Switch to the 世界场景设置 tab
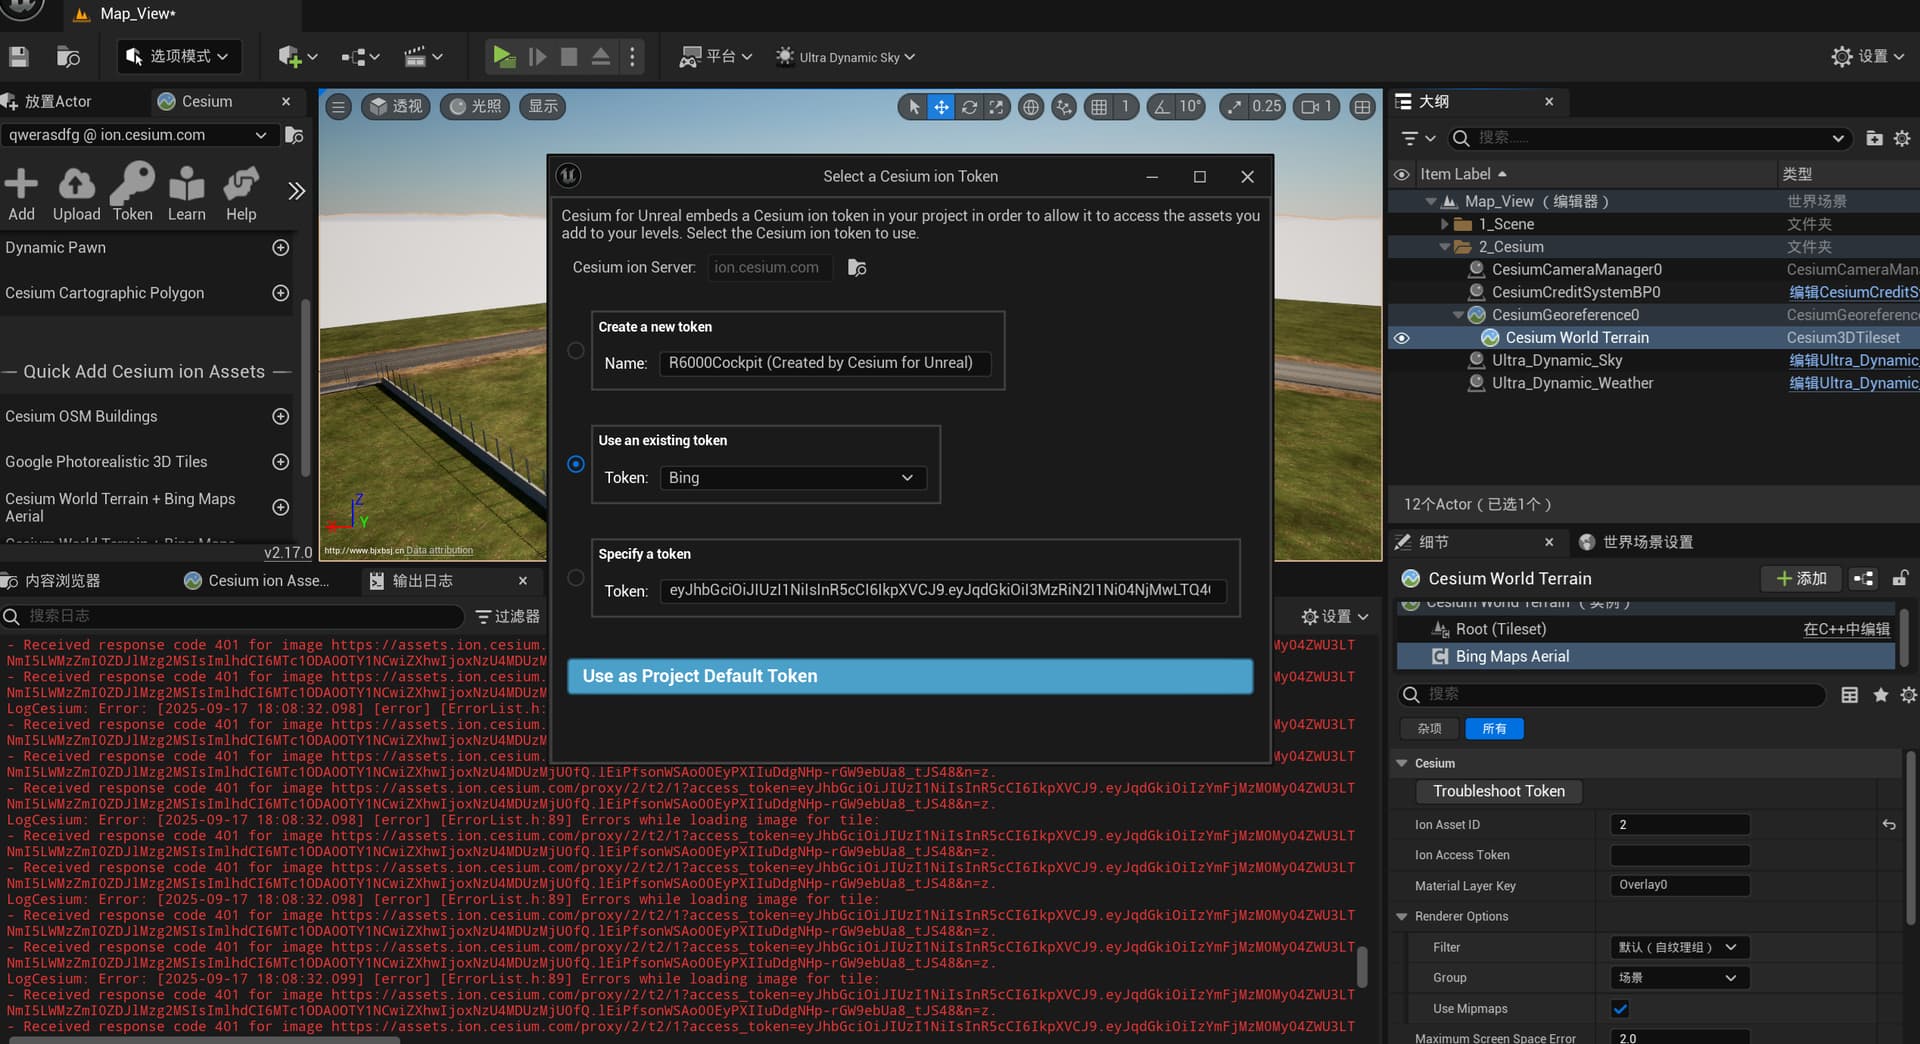Image resolution: width=1920 pixels, height=1044 pixels. pos(1646,542)
